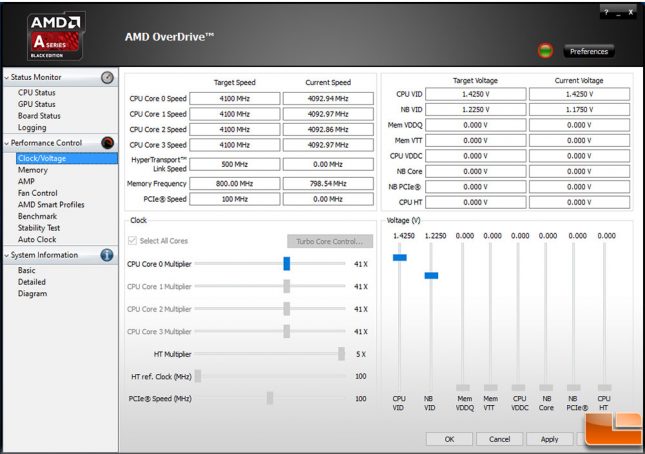Click the CPU Core 1 Multiplier slider handle
This screenshot has width=645, height=454.
pyautogui.click(x=287, y=286)
